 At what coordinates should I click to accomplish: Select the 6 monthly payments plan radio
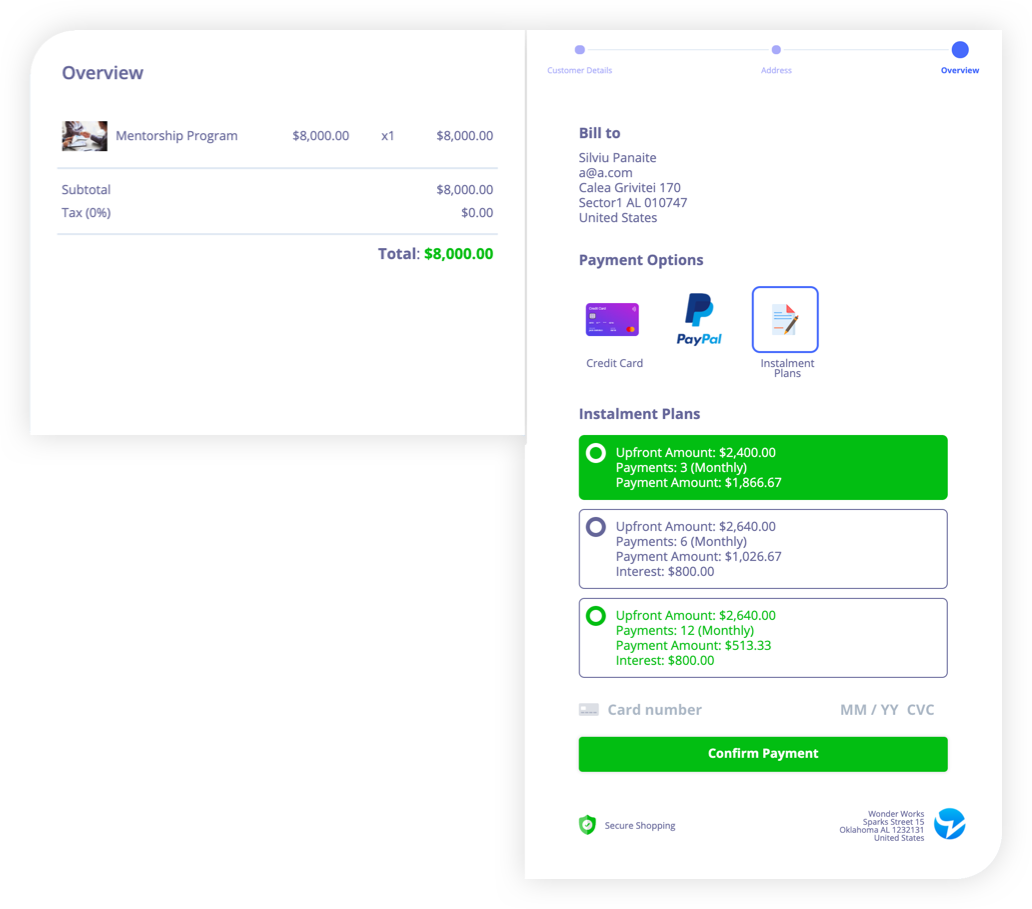(x=596, y=527)
